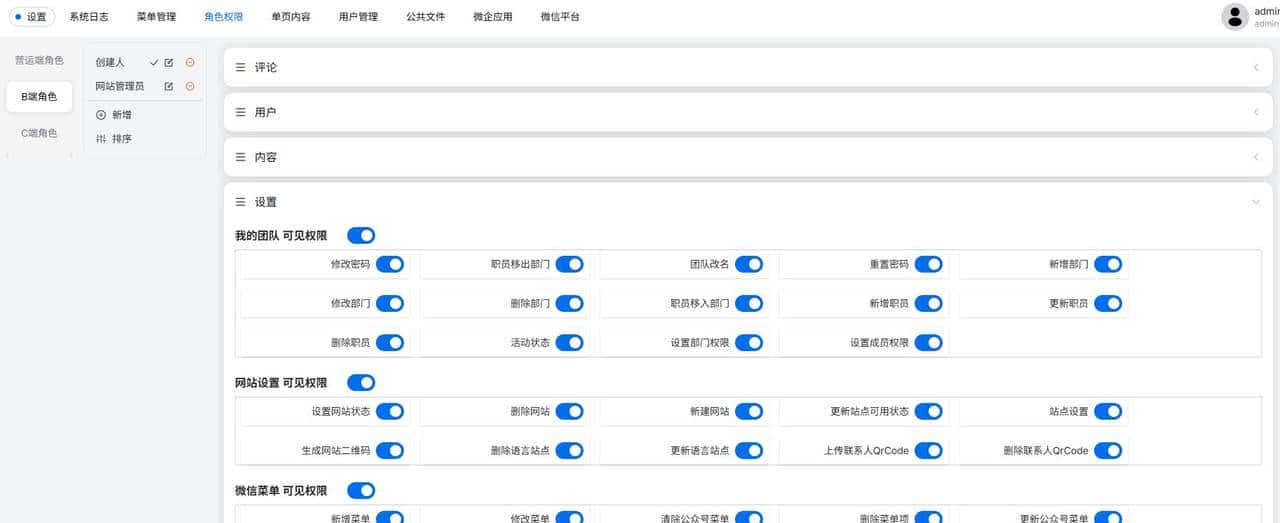1280x523 pixels.
Task: Click the sliders icon next to 排序
Action: (101, 139)
